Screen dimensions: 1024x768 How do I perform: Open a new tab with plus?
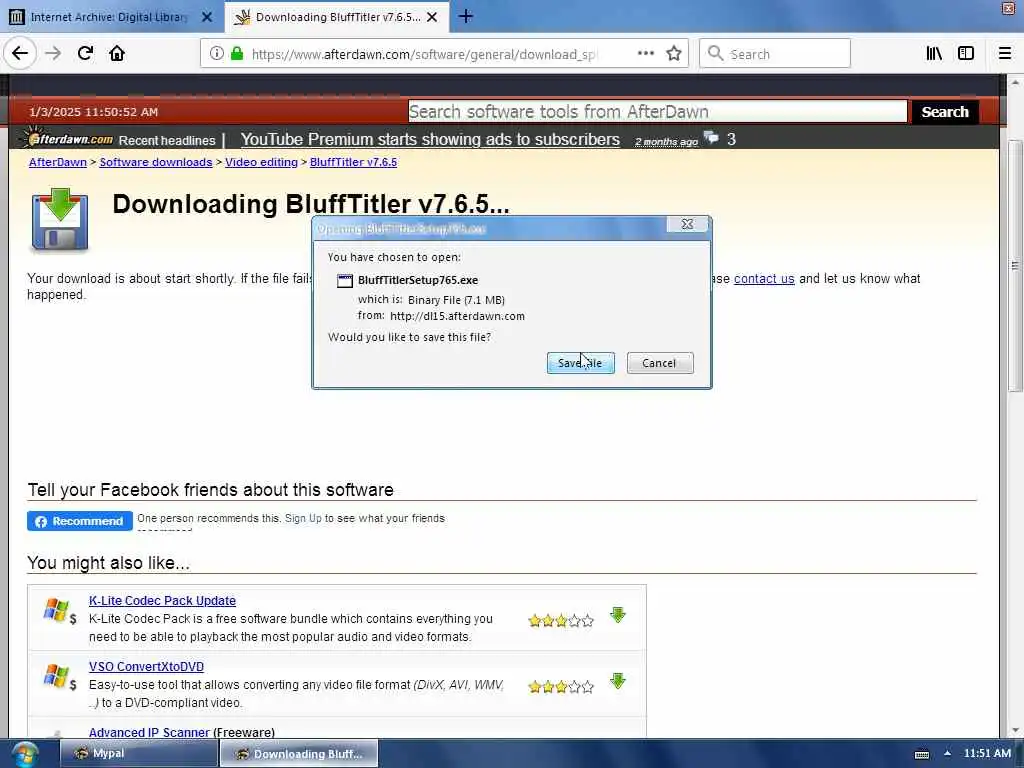coord(466,16)
